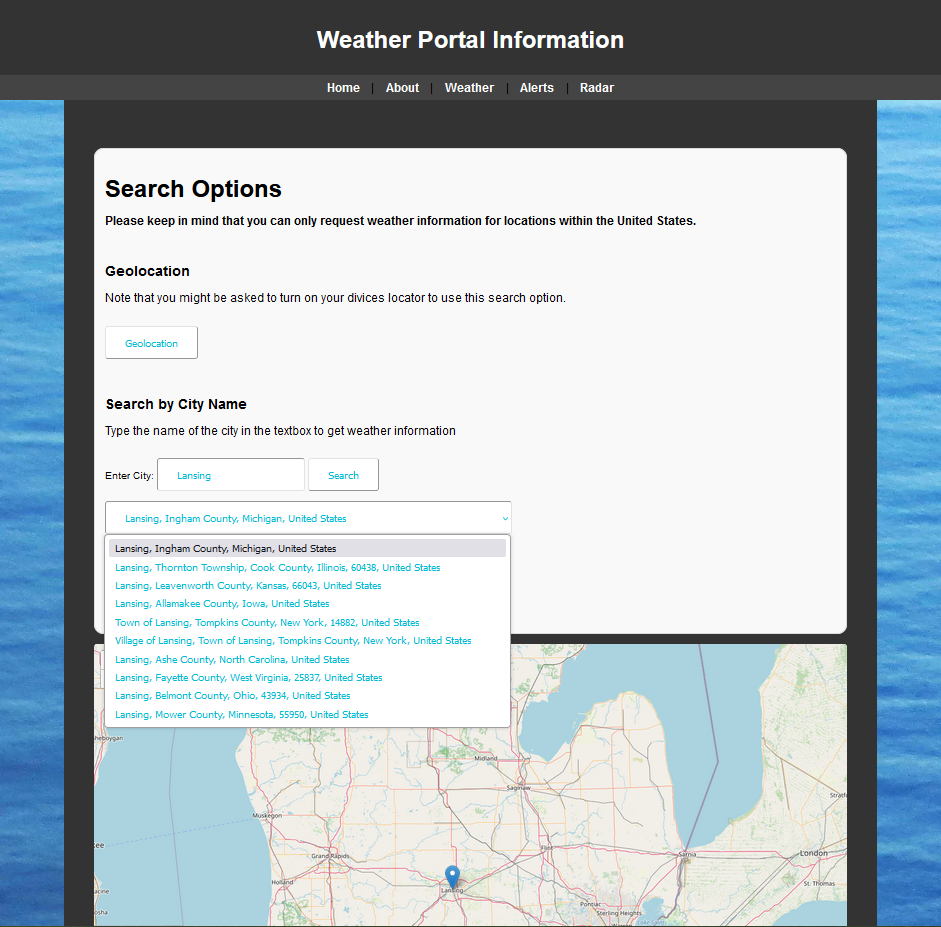Image resolution: width=941 pixels, height=927 pixels.
Task: Choose Village of Lansing, New York option
Action: (293, 641)
